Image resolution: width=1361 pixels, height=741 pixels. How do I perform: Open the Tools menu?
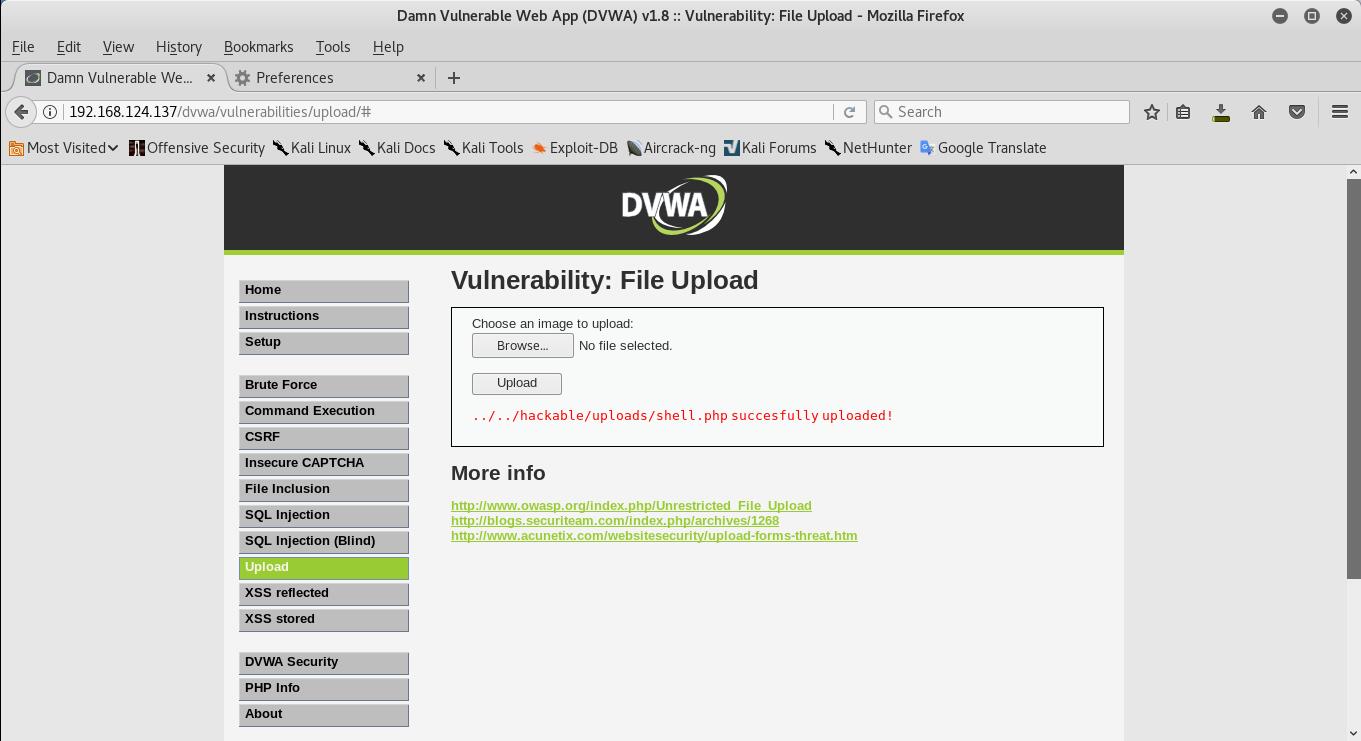[333, 47]
